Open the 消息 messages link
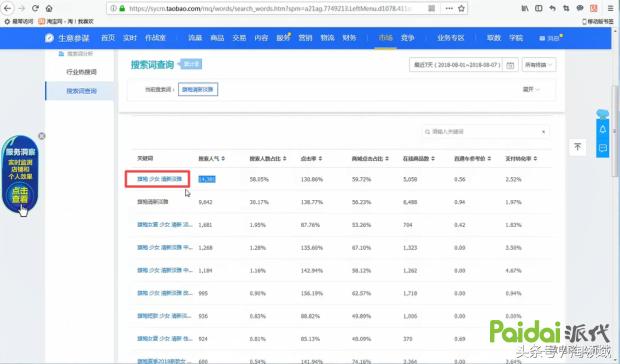This screenshot has height=364, width=620. pyautogui.click(x=551, y=38)
